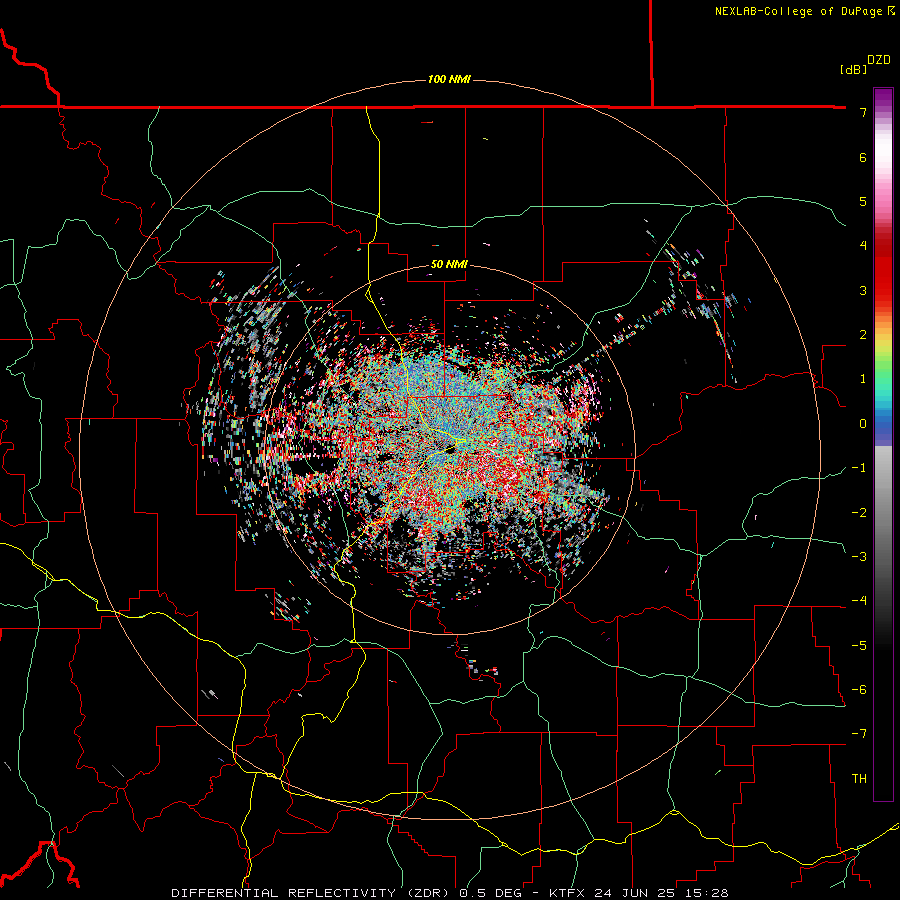Click the KTFX radar site identifier

[568, 893]
